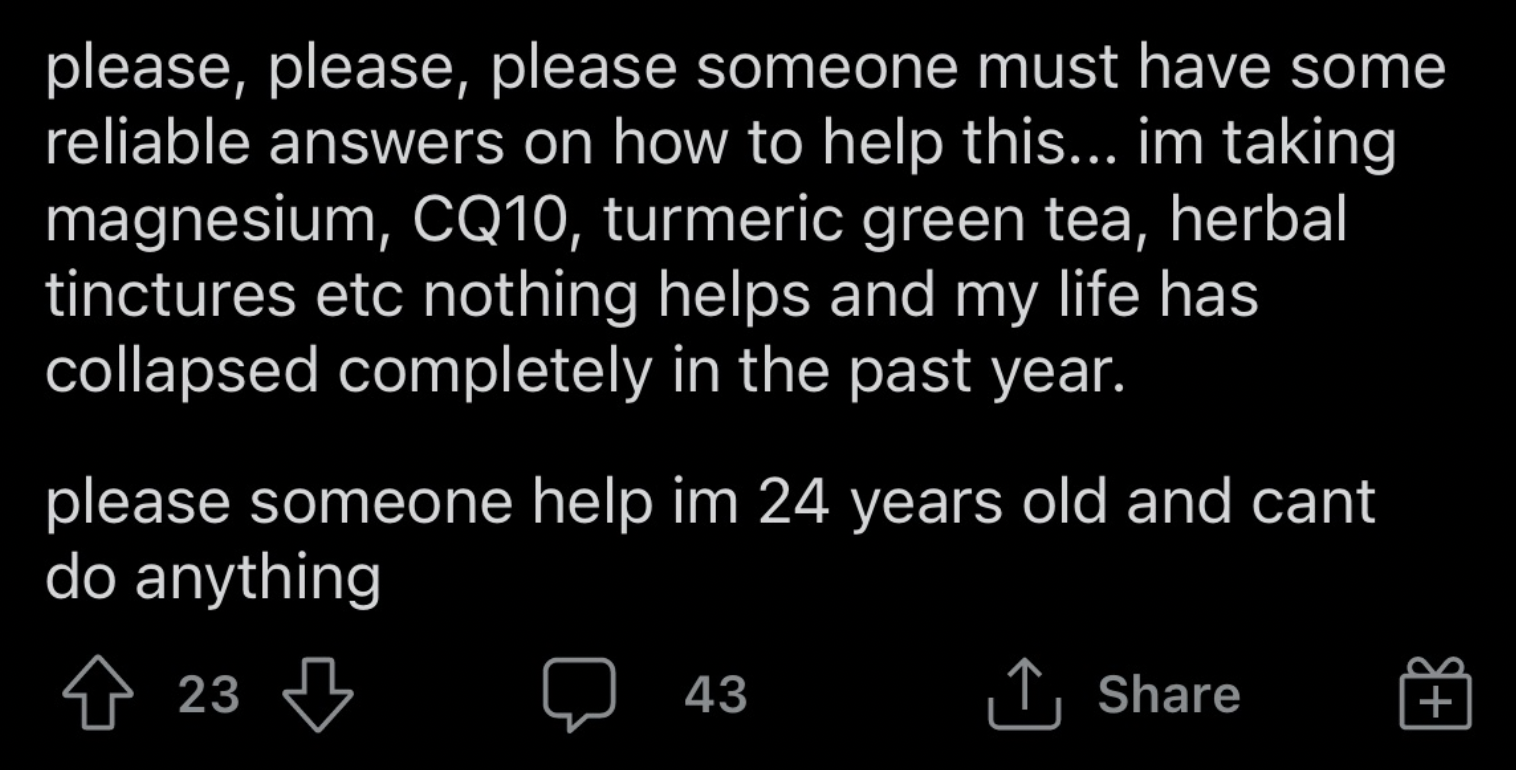Click the word 'CQ10' in the post
1516x770 pixels.
[487, 218]
